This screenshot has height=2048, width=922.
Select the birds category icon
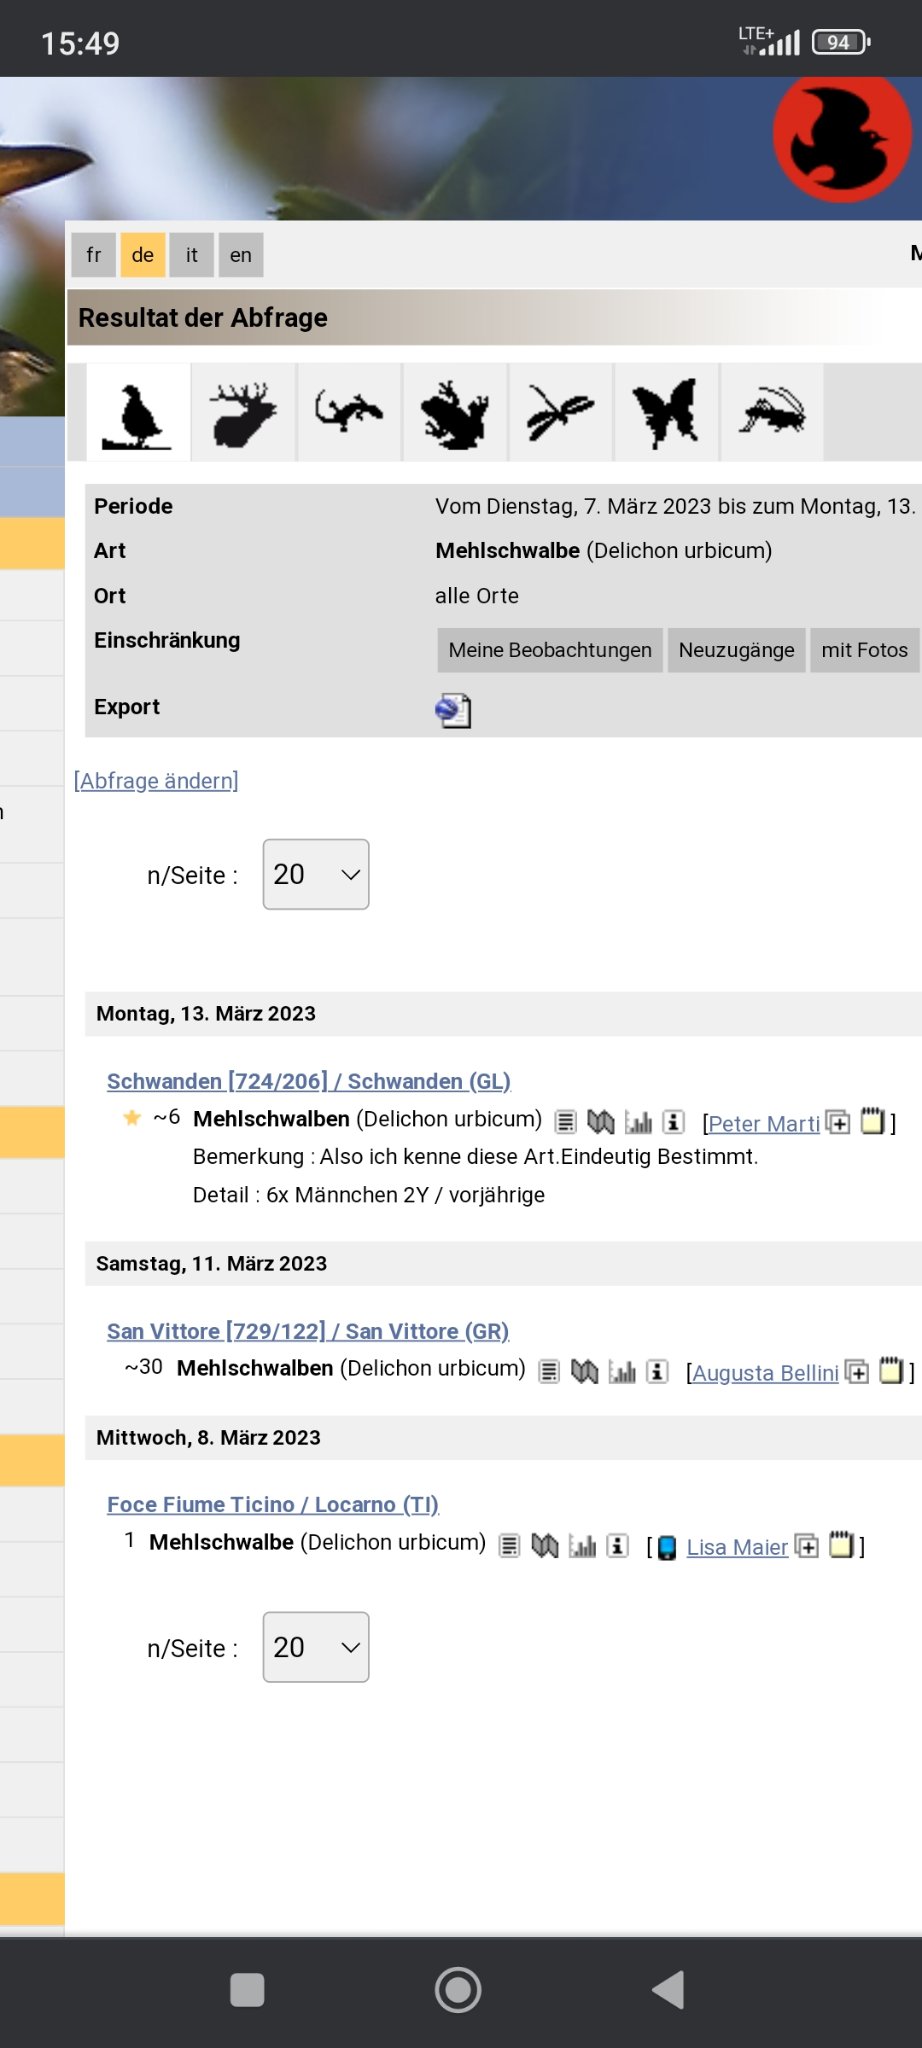point(138,413)
